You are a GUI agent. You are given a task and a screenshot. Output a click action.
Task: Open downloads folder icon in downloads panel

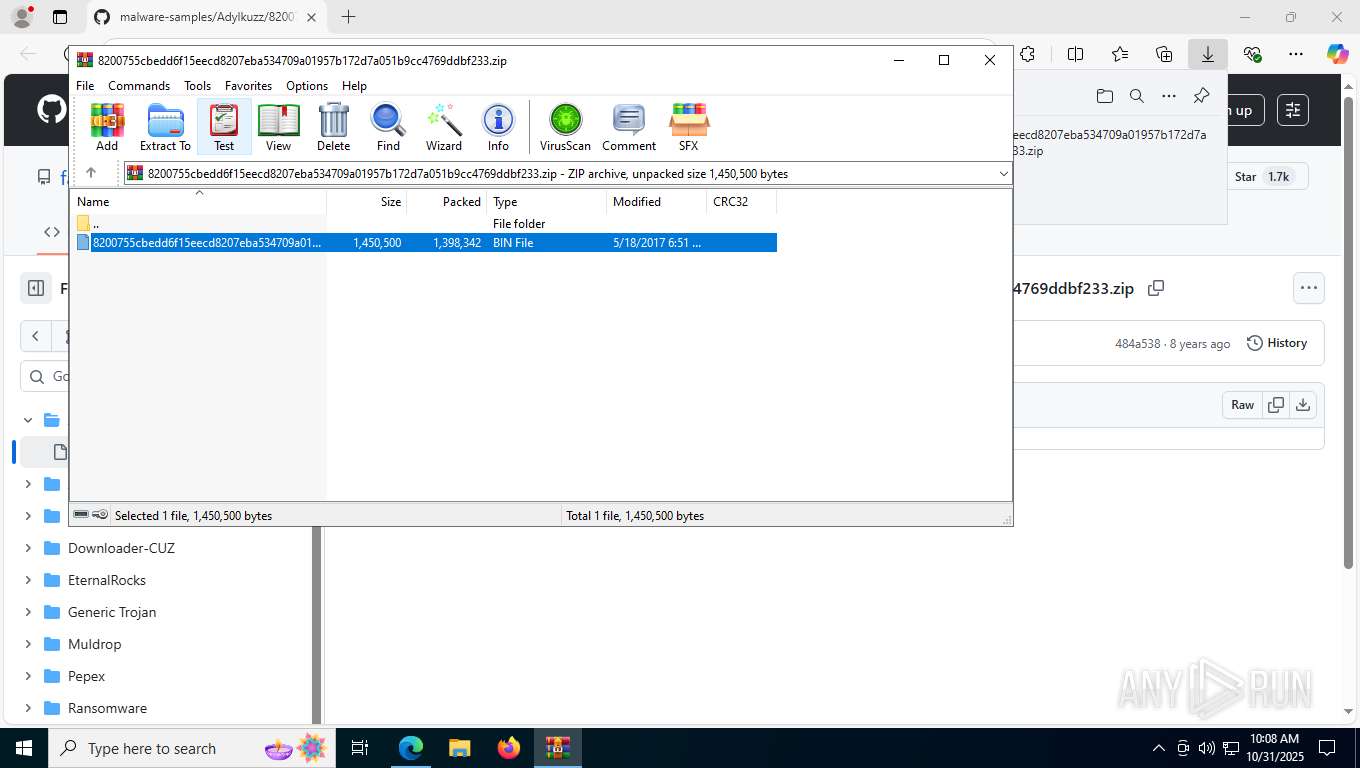1105,96
